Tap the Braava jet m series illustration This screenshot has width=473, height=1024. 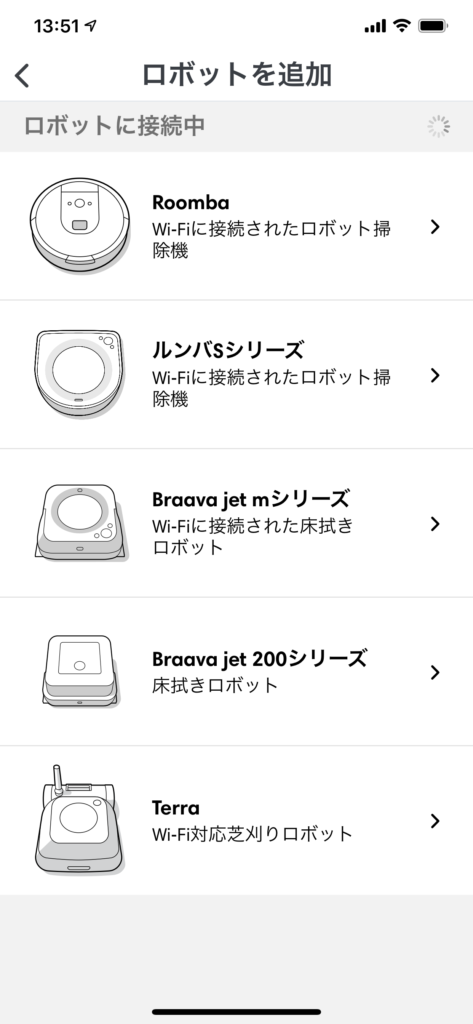pyautogui.click(x=82, y=522)
